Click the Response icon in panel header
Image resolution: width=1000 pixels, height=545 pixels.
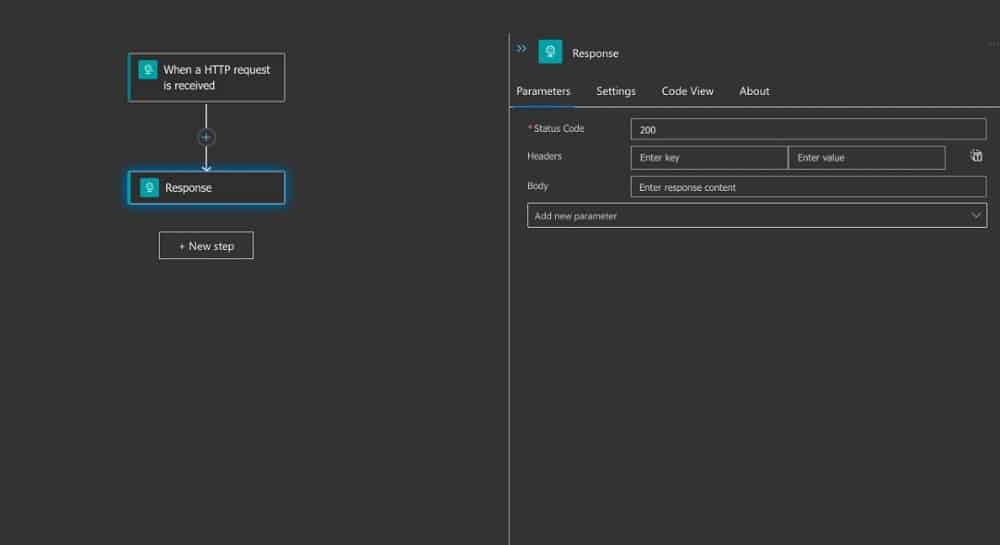pyautogui.click(x=550, y=52)
